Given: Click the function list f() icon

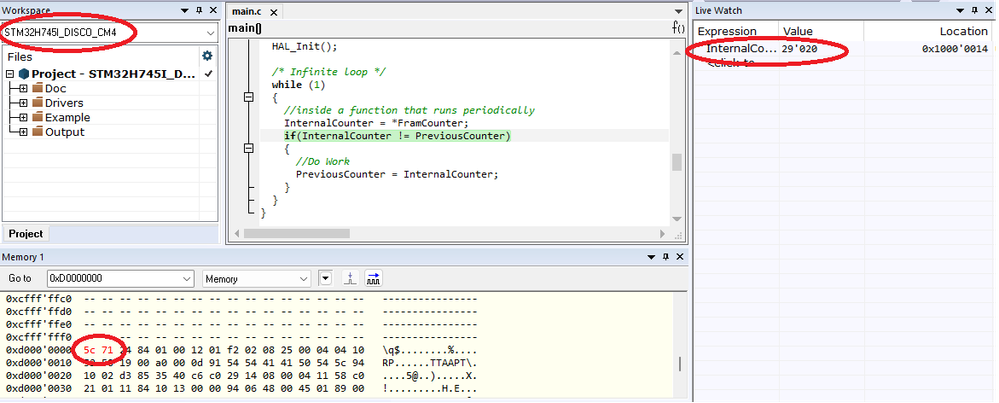Looking at the screenshot, I should (679, 28).
